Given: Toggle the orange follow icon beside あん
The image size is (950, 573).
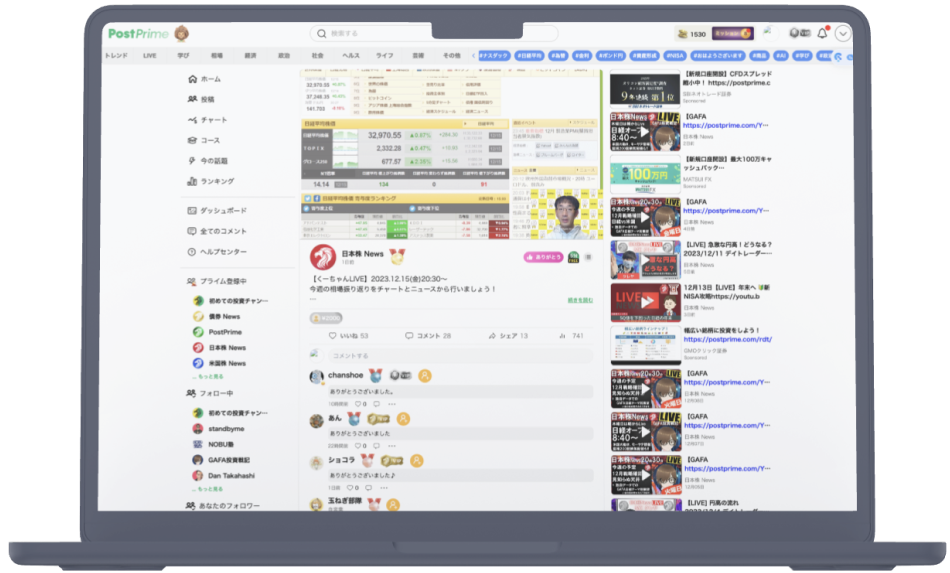Looking at the screenshot, I should [403, 419].
